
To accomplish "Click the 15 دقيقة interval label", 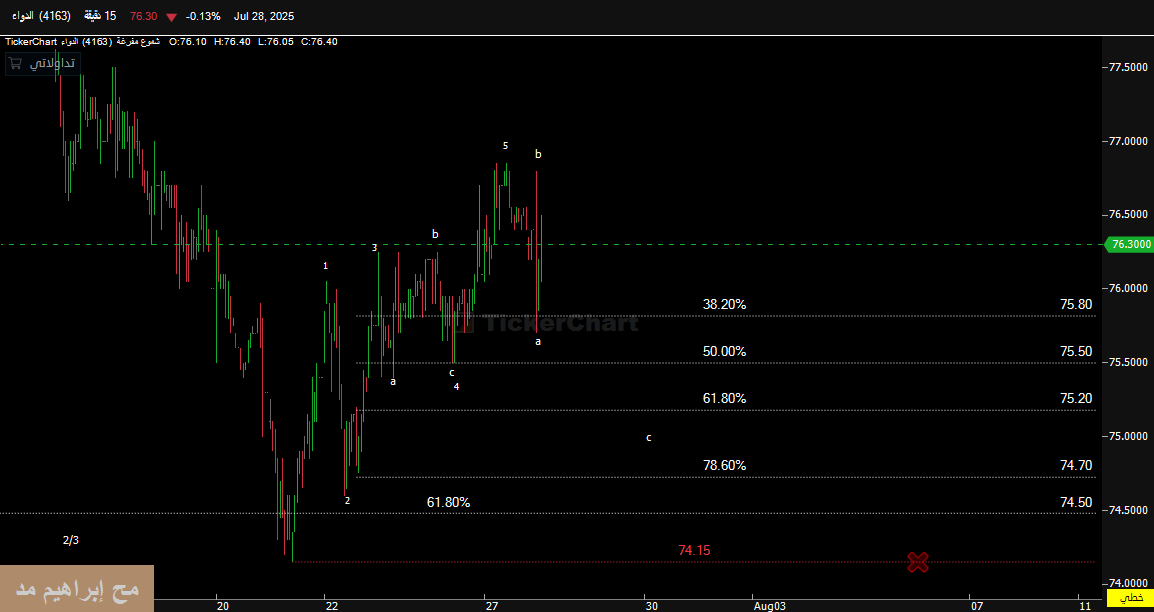I will click(x=100, y=16).
